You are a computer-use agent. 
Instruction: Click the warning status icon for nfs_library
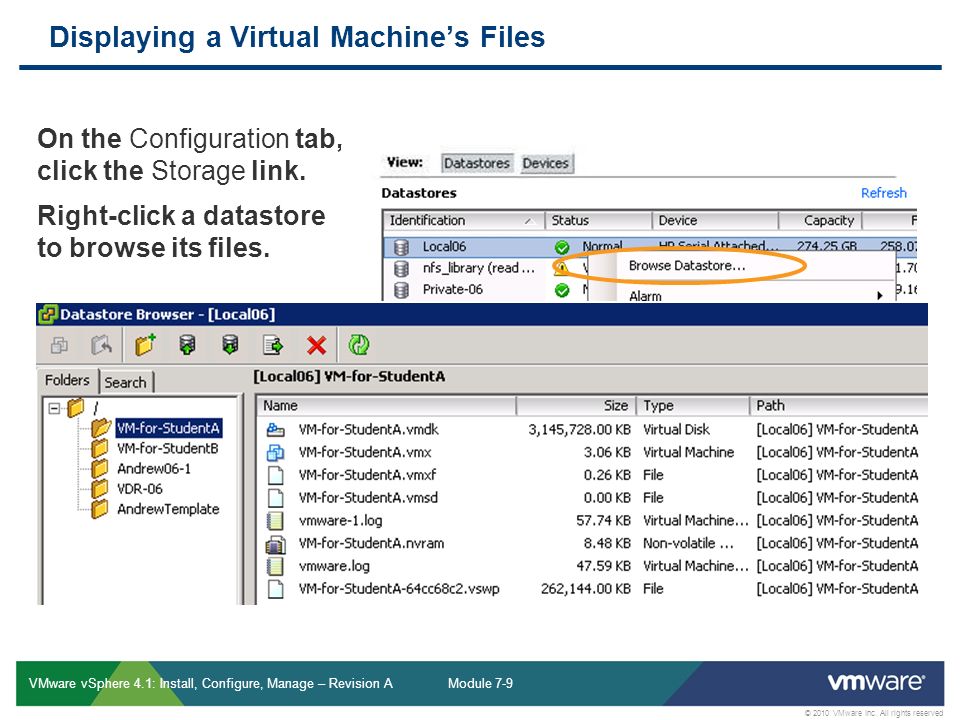[x=560, y=267]
